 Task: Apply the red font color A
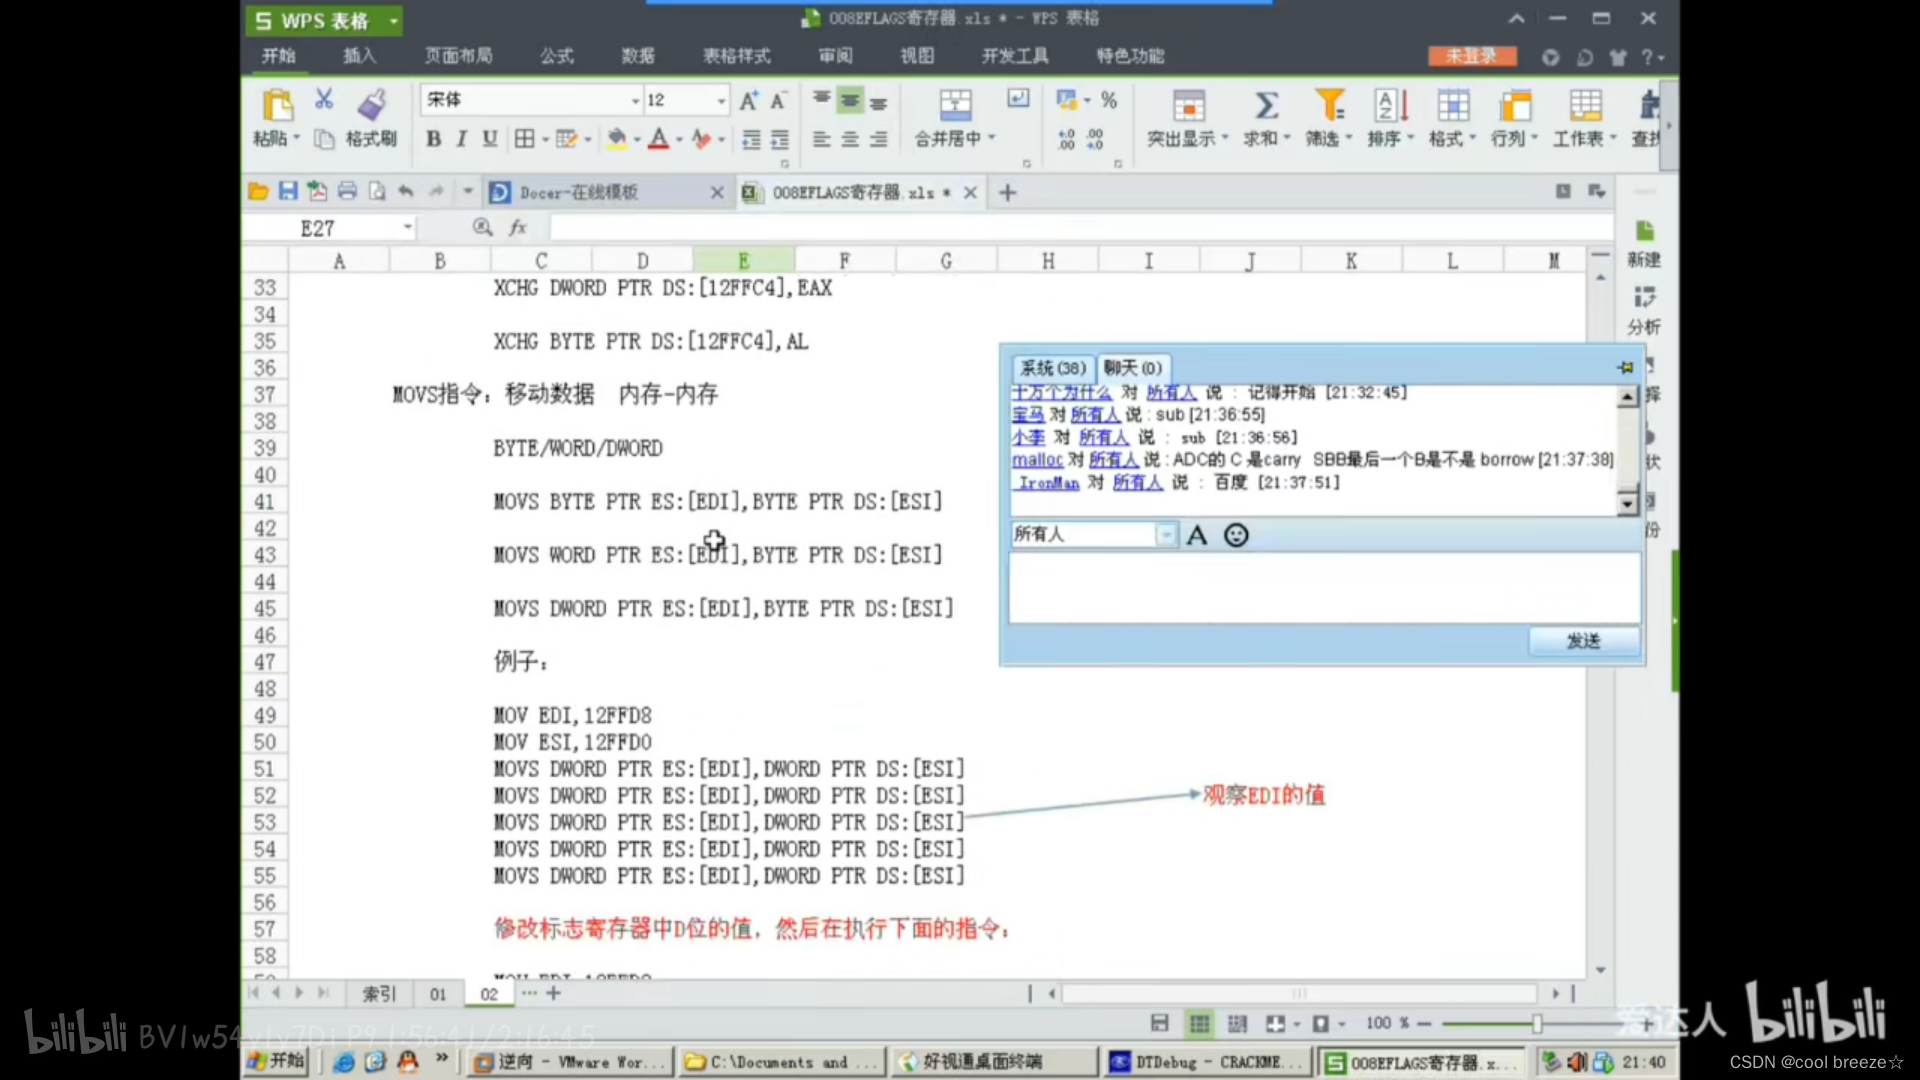click(658, 139)
